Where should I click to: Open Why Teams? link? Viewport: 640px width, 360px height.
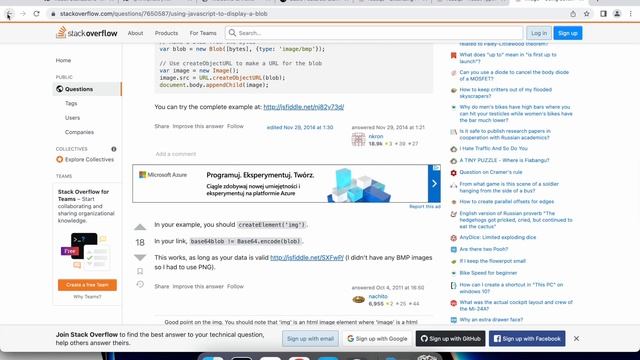pyautogui.click(x=87, y=297)
